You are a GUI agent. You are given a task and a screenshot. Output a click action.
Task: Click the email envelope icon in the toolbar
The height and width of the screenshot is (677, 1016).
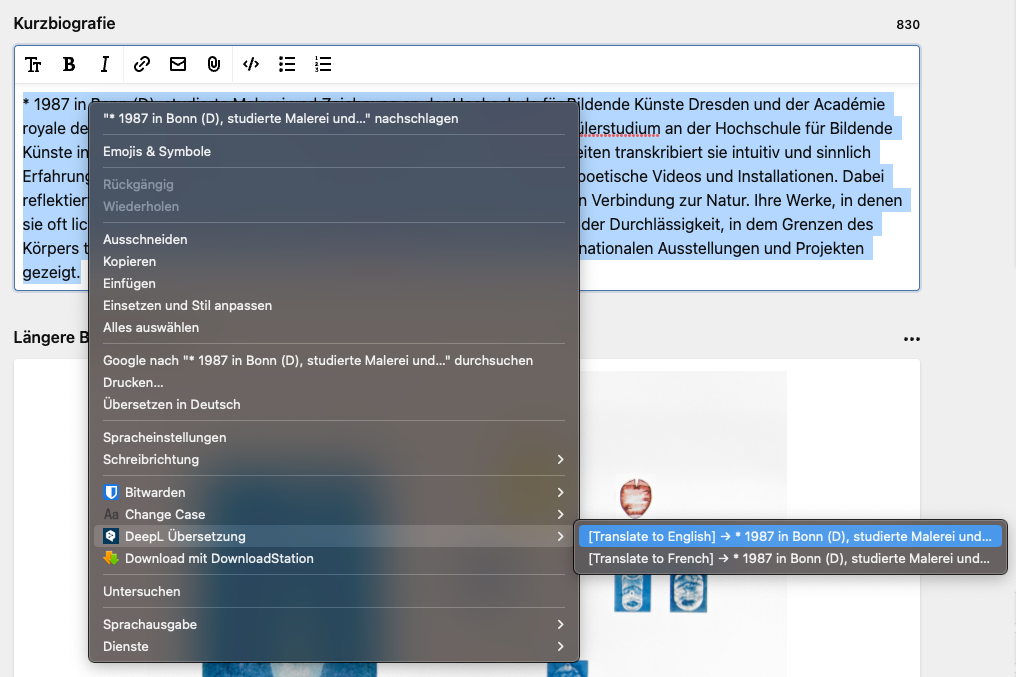coord(177,64)
